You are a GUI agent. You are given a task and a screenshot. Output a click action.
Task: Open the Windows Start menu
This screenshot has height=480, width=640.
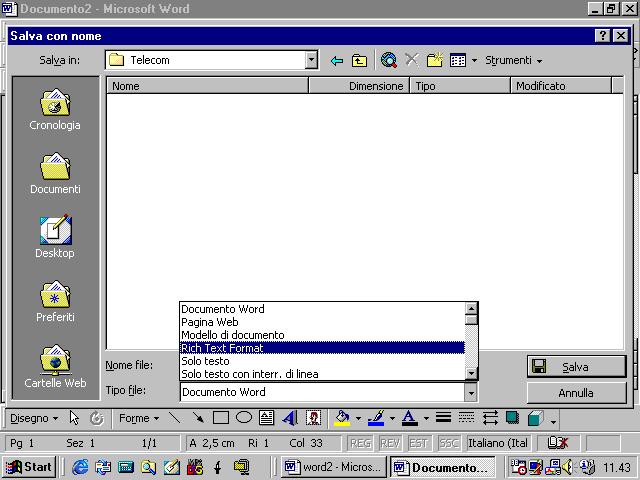(x=29, y=467)
